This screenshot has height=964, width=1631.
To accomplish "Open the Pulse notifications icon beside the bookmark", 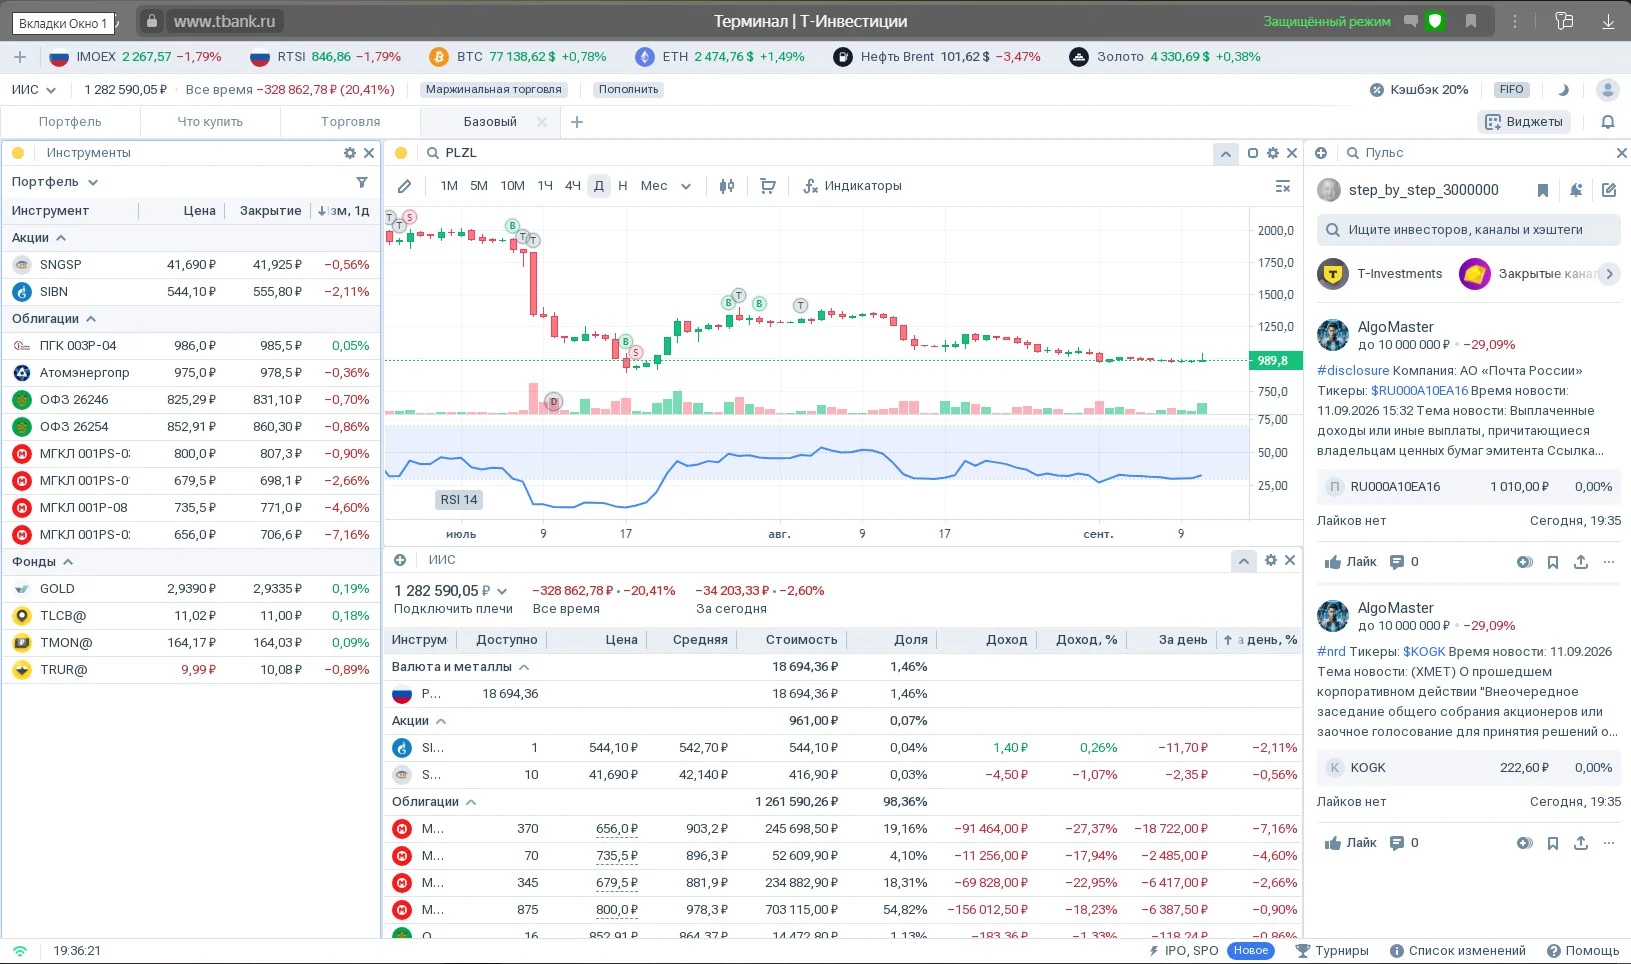I will click(1576, 190).
